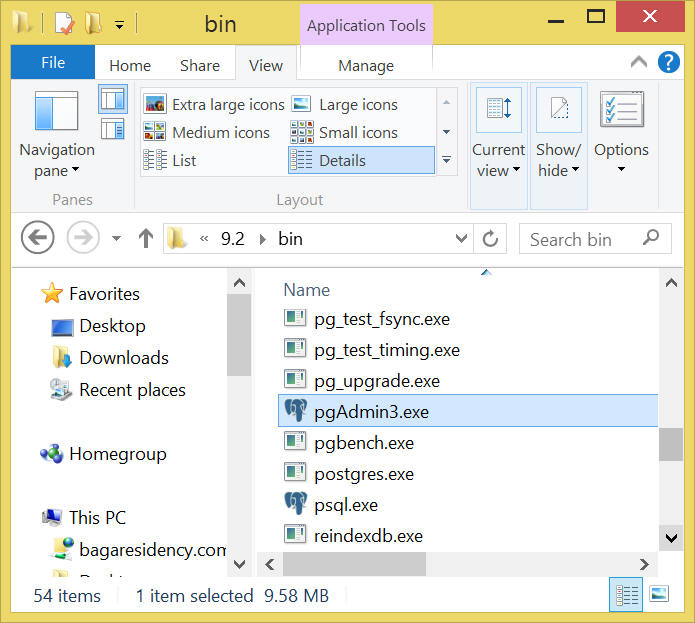Open the Navigation pane dropdown arrow

coord(75,169)
